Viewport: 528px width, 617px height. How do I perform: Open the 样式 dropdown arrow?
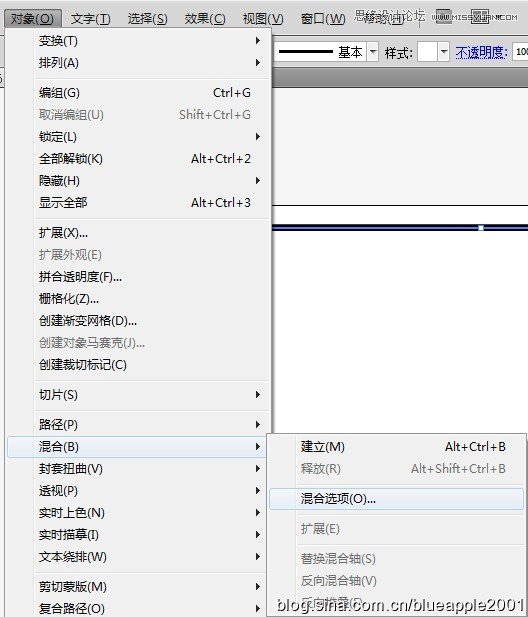click(443, 52)
